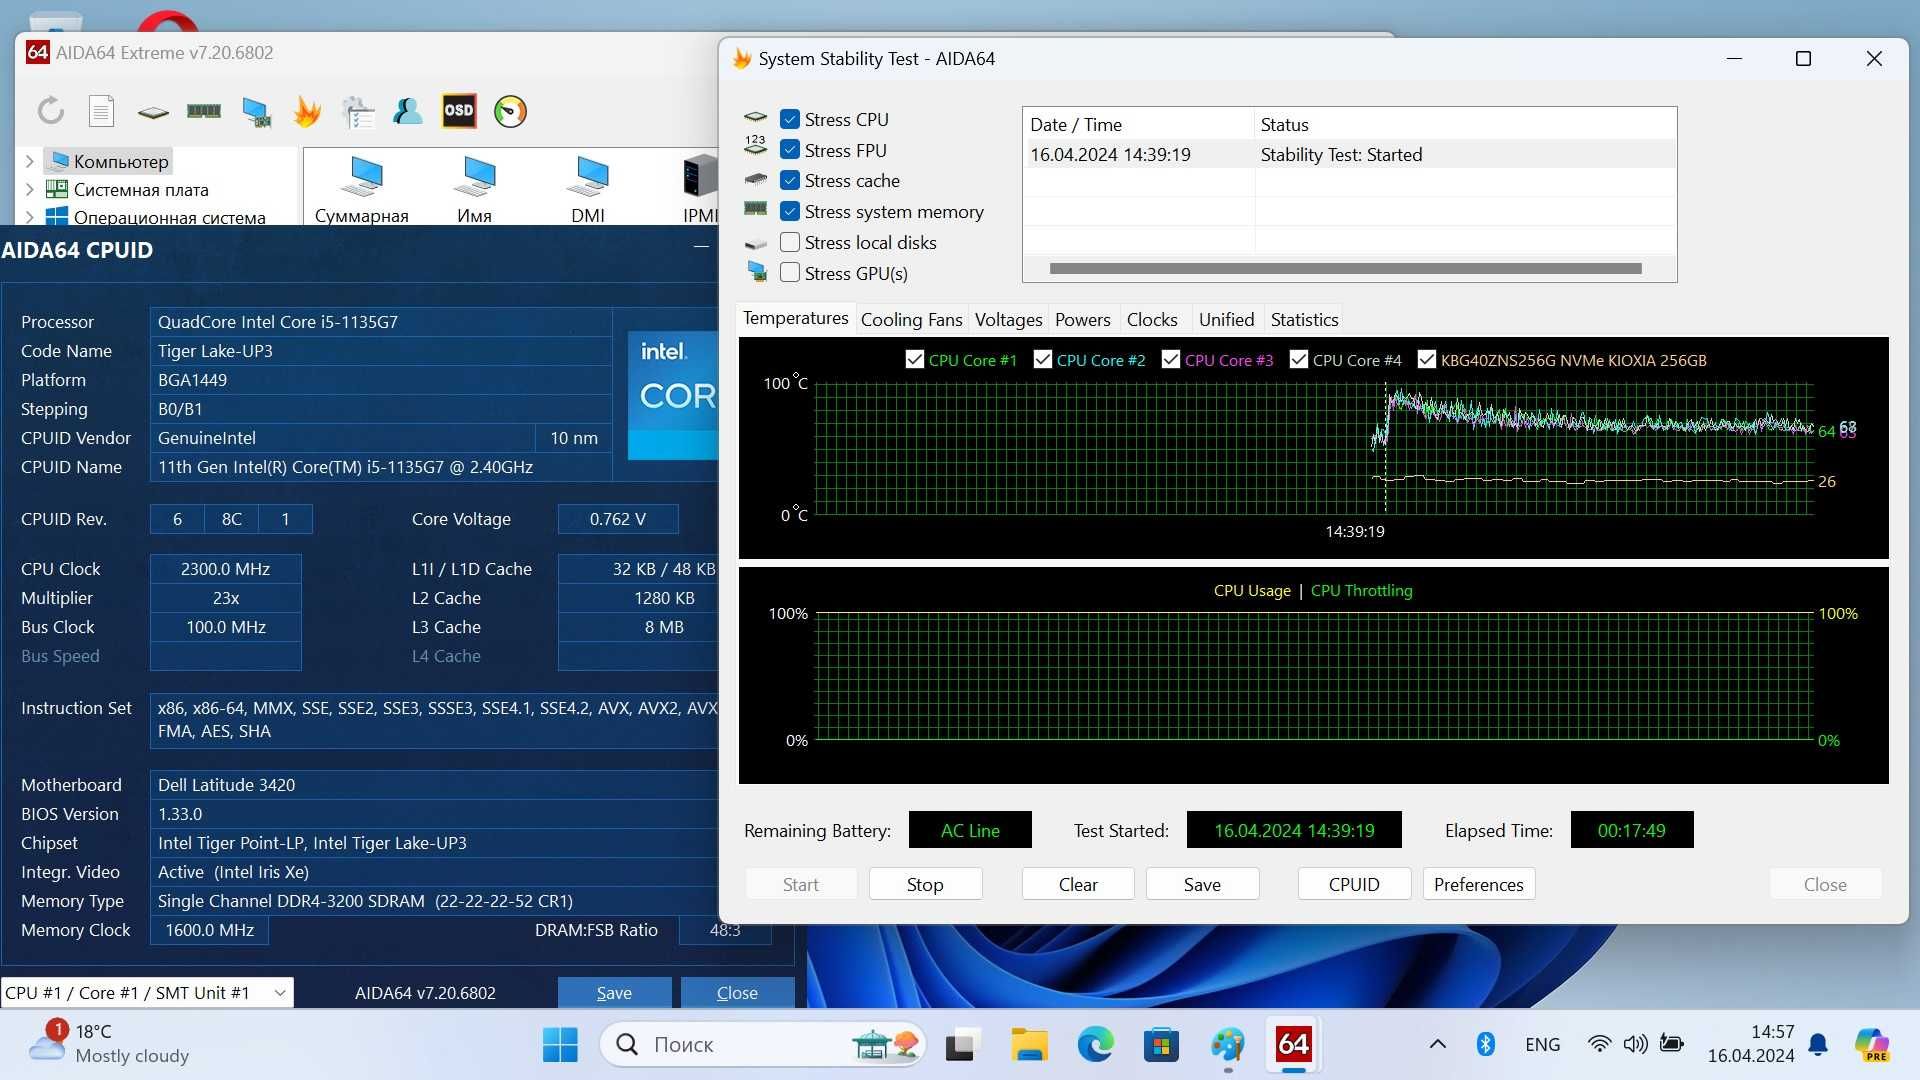The width and height of the screenshot is (1920, 1080).
Task: Click the Bluetooth tray icon
Action: point(1486,1044)
